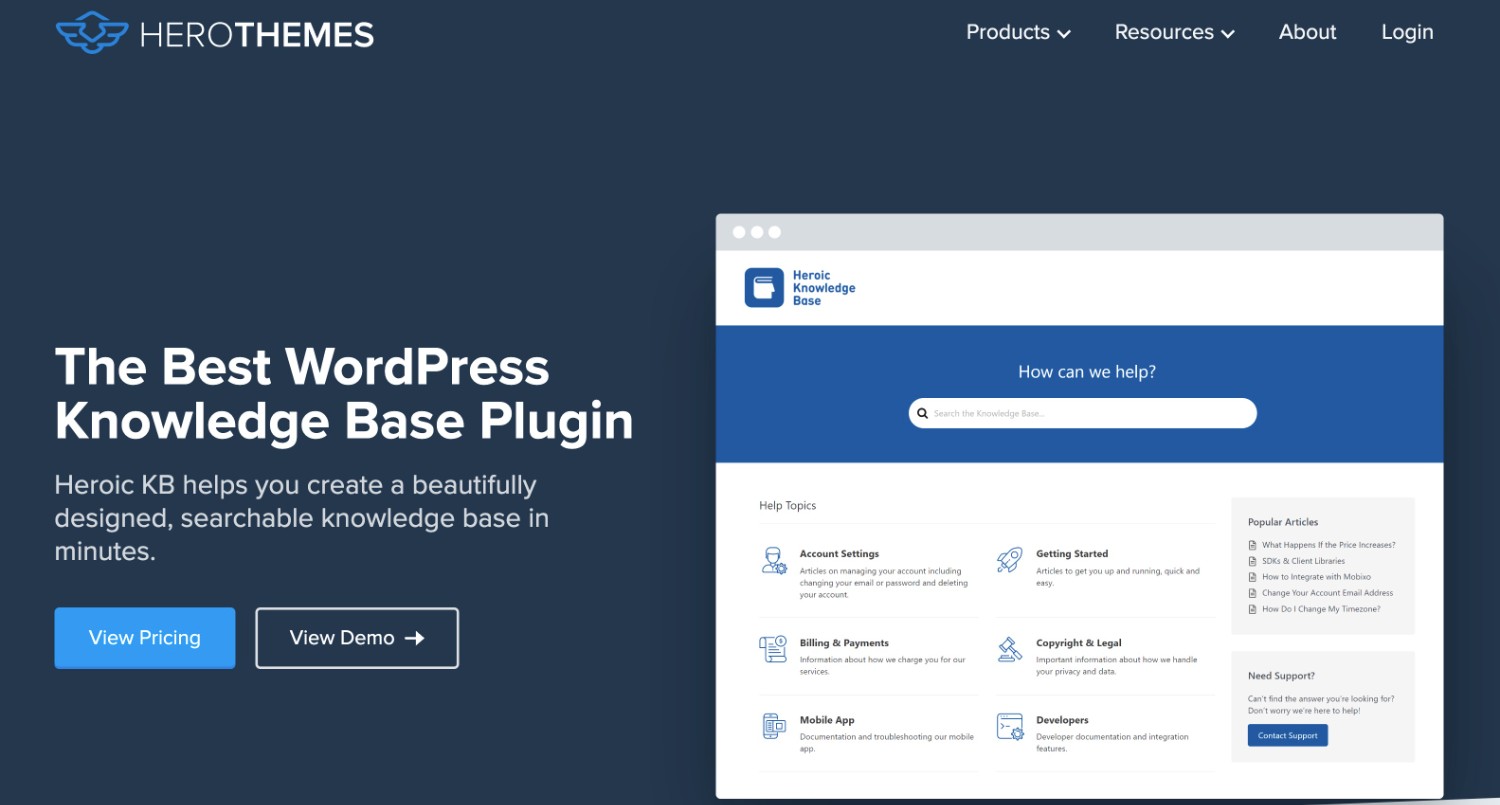Click the View Pricing button

145,638
